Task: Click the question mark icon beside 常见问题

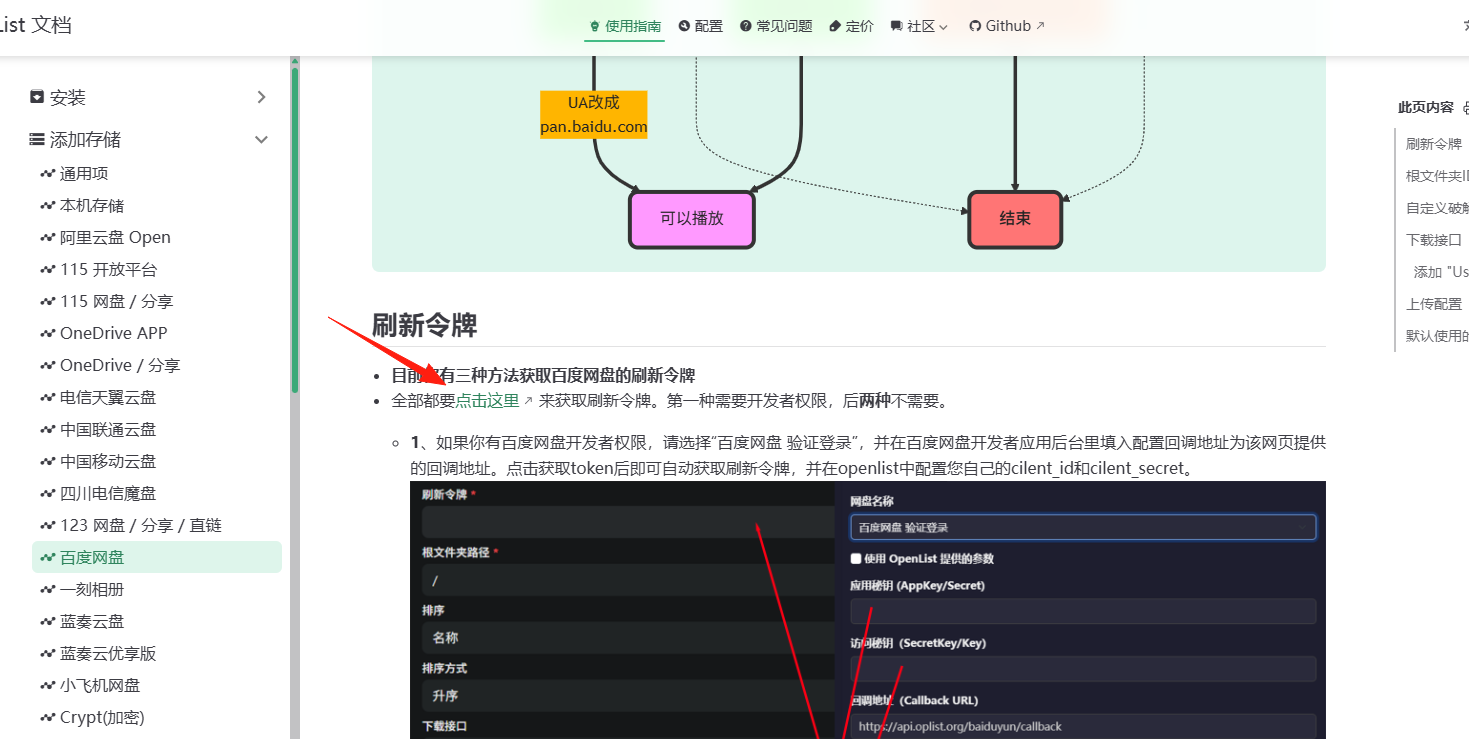Action: 746,26
